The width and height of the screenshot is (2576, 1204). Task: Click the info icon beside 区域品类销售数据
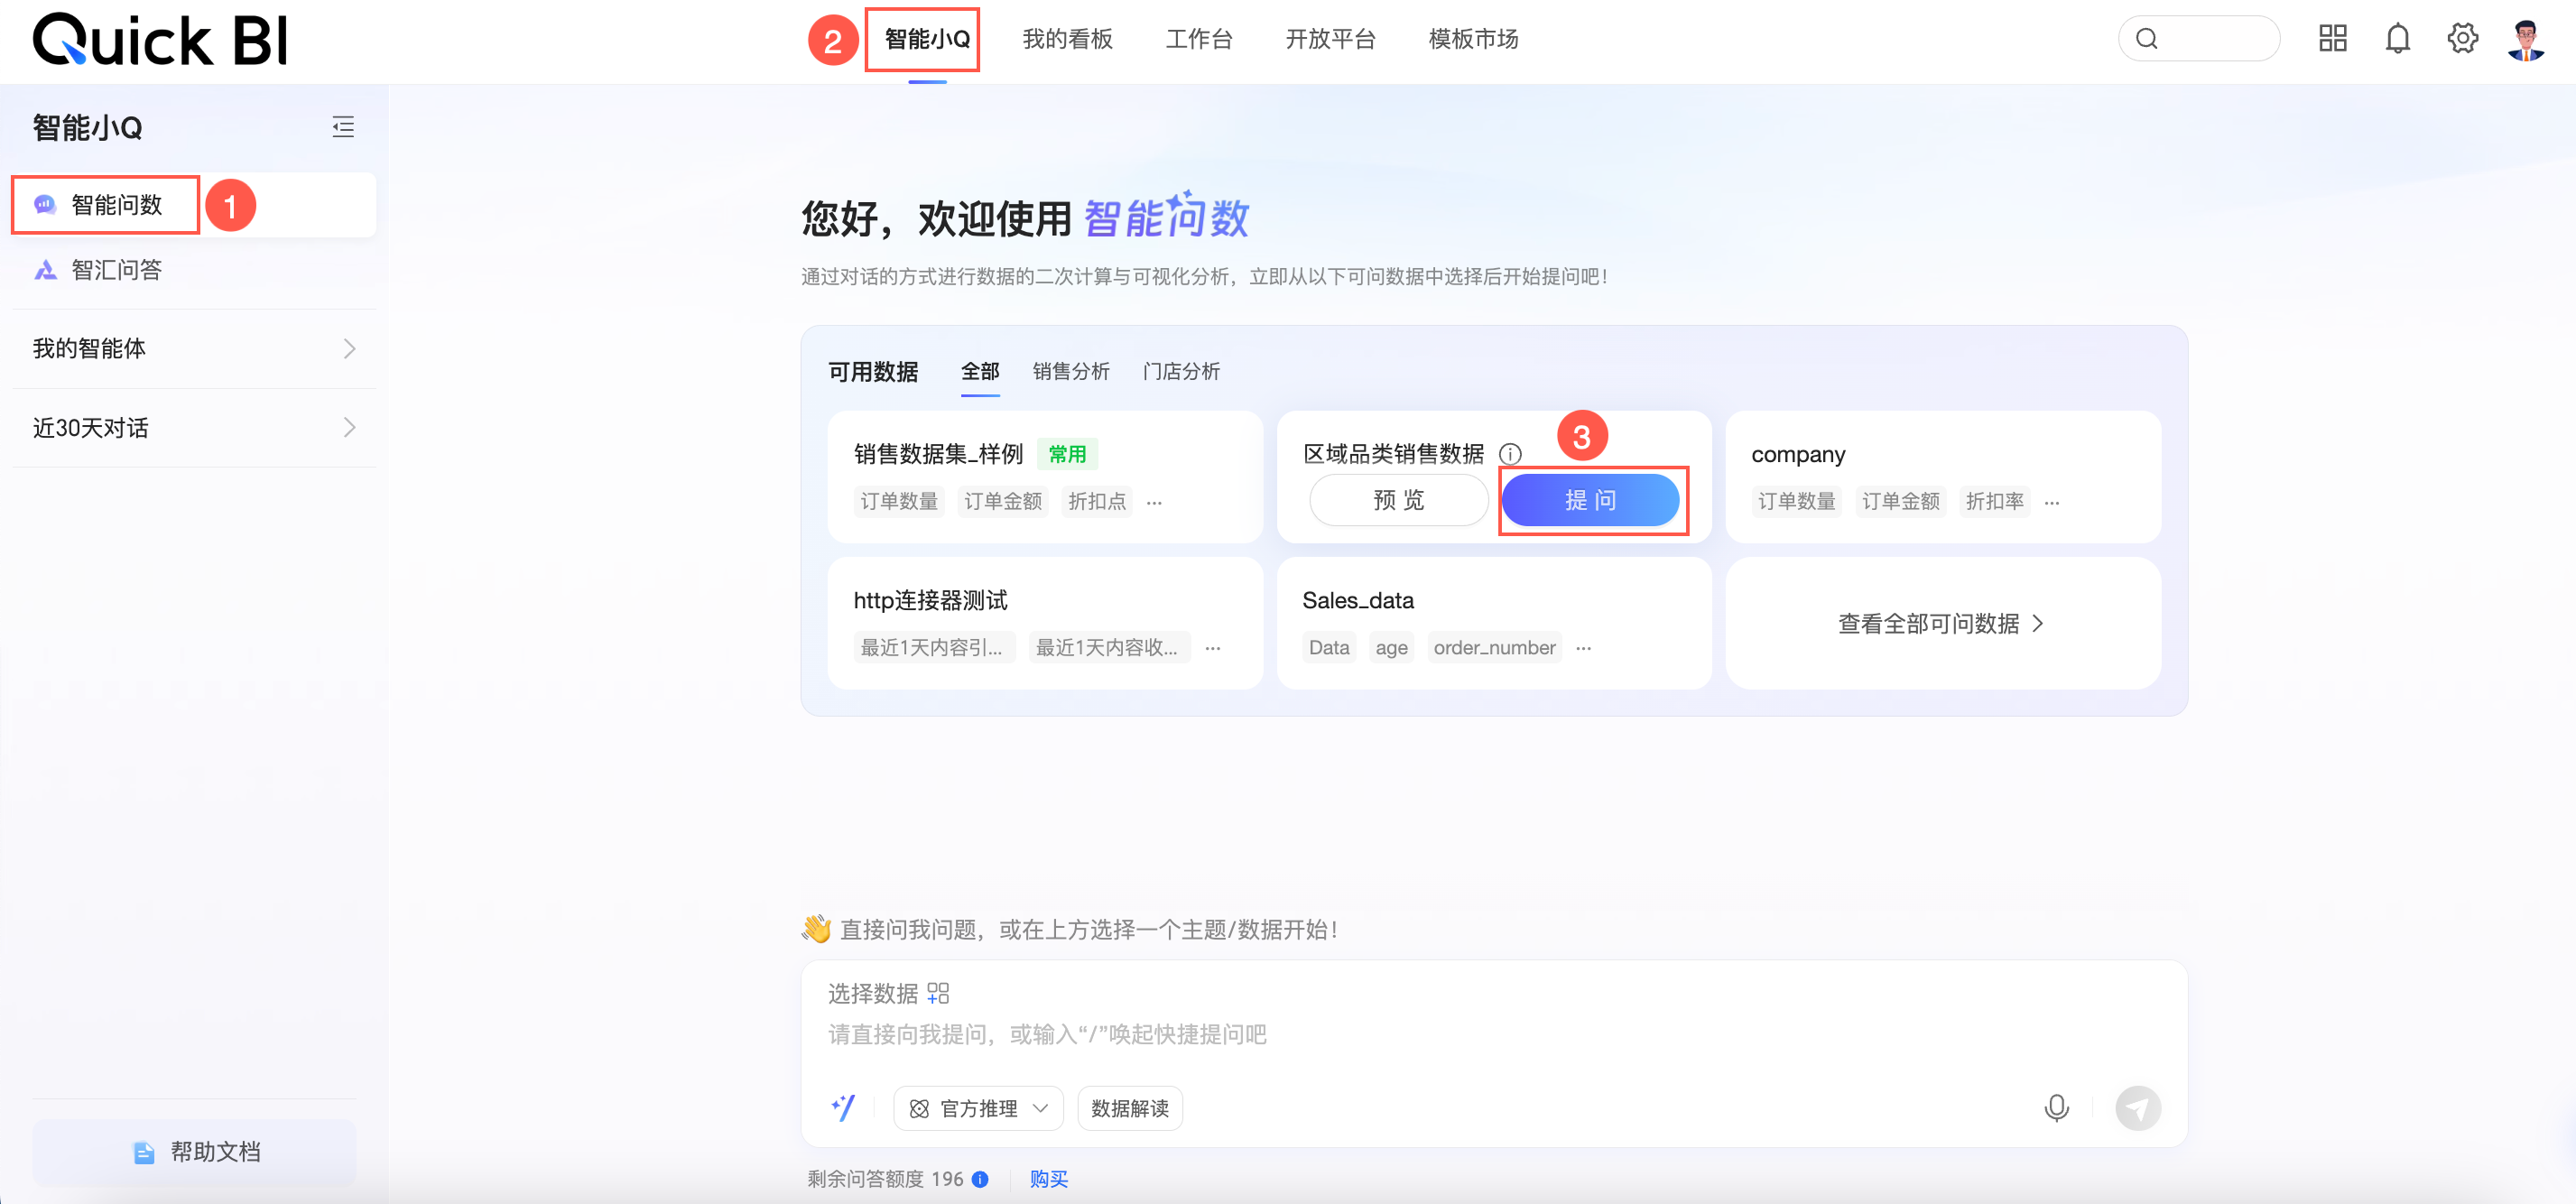pyautogui.click(x=1510, y=454)
